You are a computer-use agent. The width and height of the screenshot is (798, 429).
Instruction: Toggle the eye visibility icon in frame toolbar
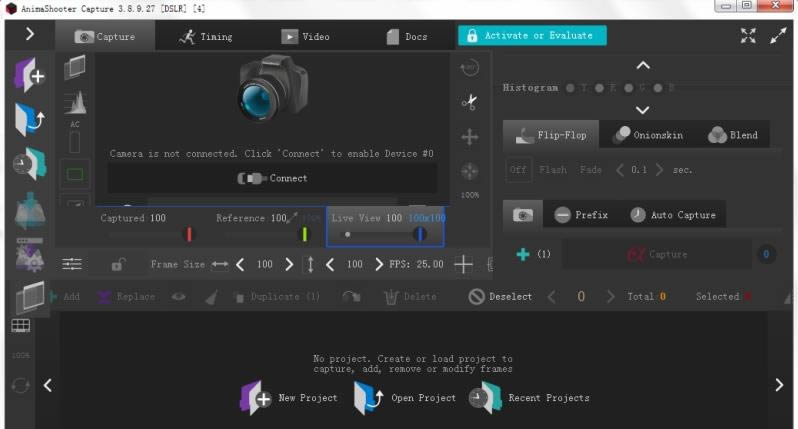(178, 296)
